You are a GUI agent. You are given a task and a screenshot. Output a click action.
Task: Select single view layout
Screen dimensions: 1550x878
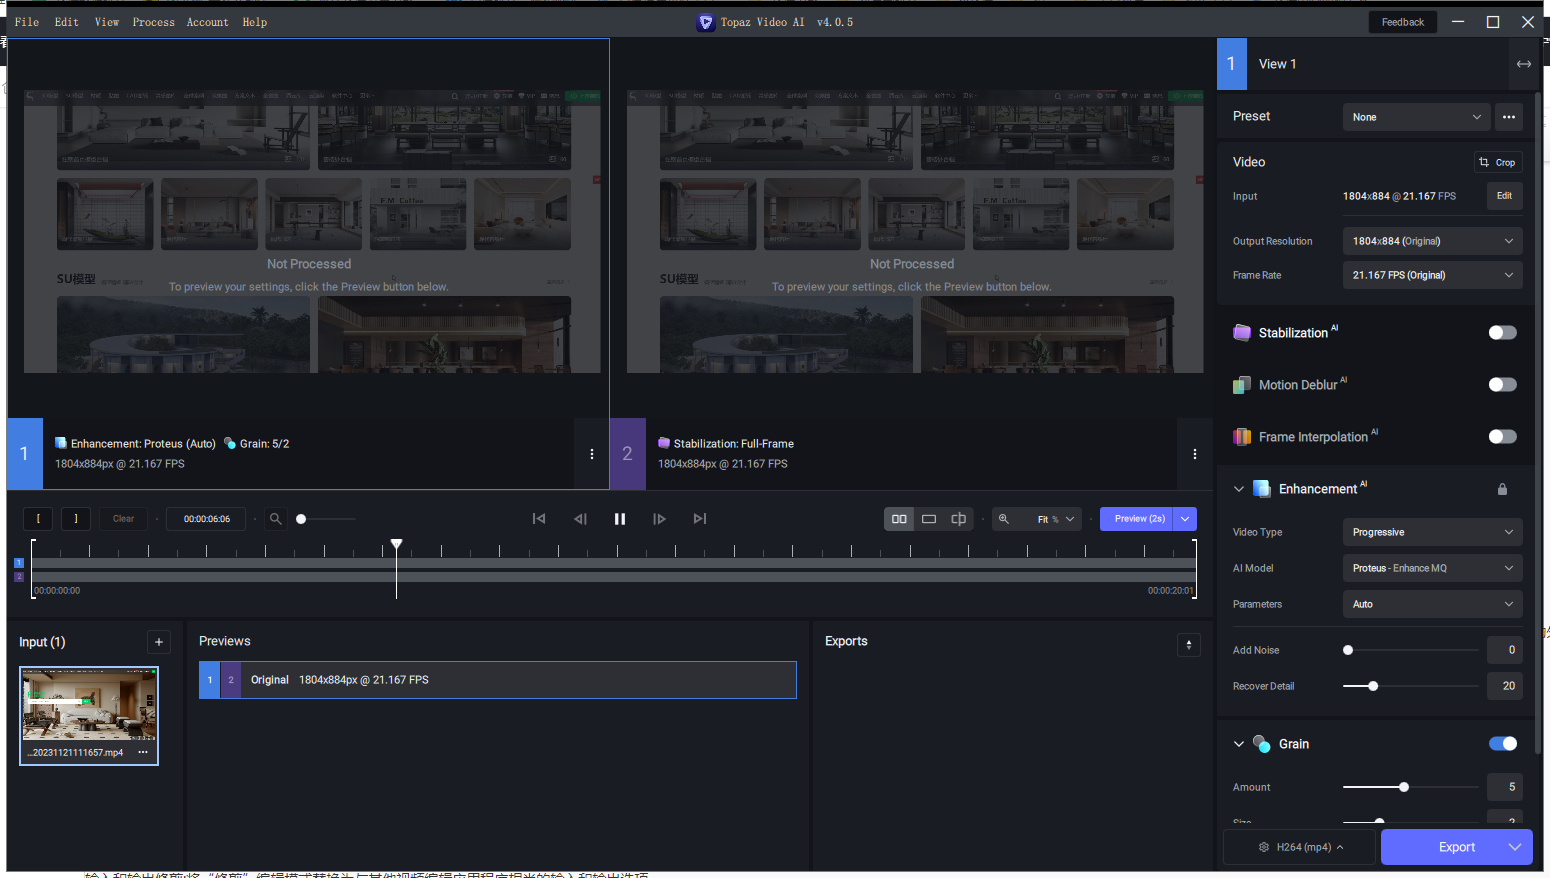pos(929,518)
